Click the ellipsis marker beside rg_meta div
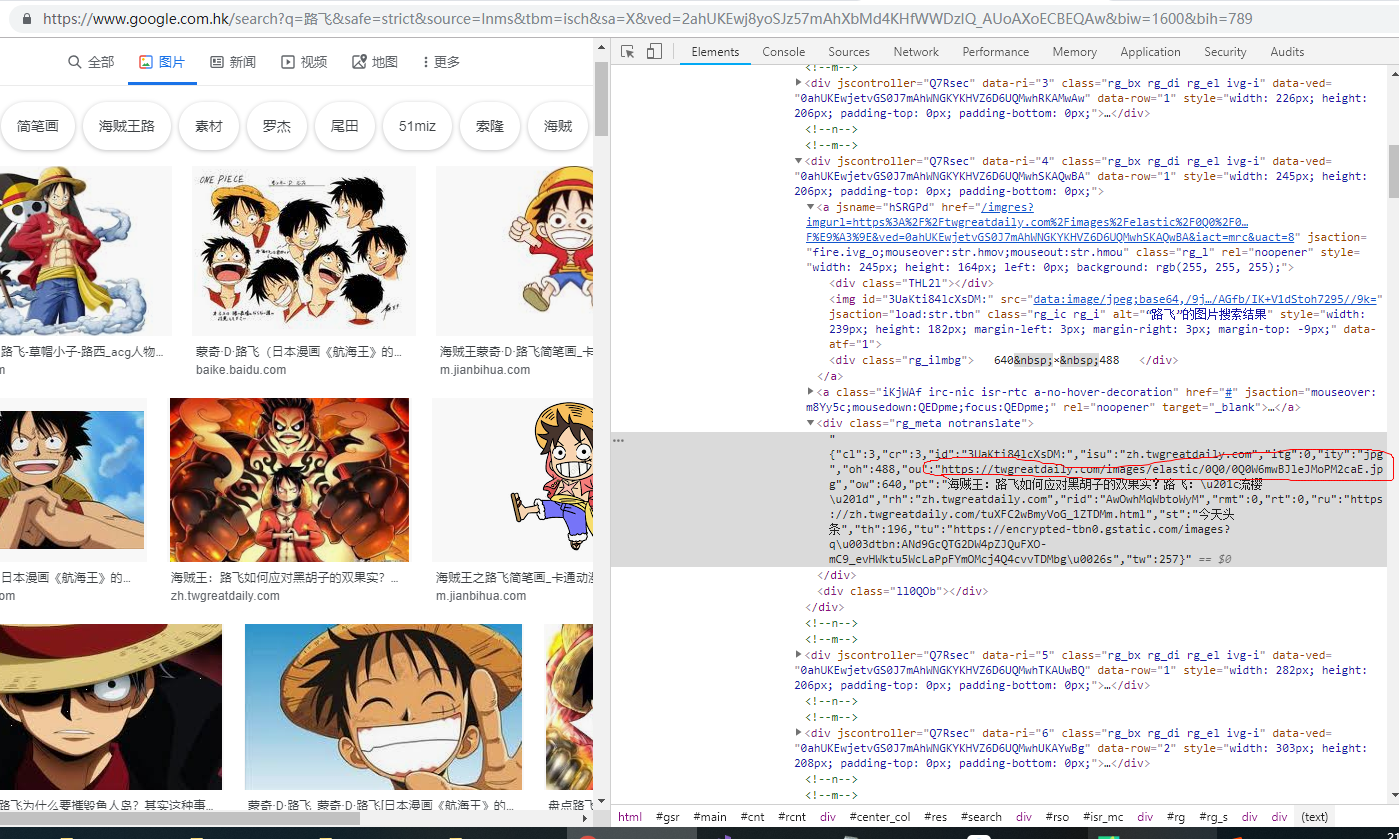 coord(617,440)
